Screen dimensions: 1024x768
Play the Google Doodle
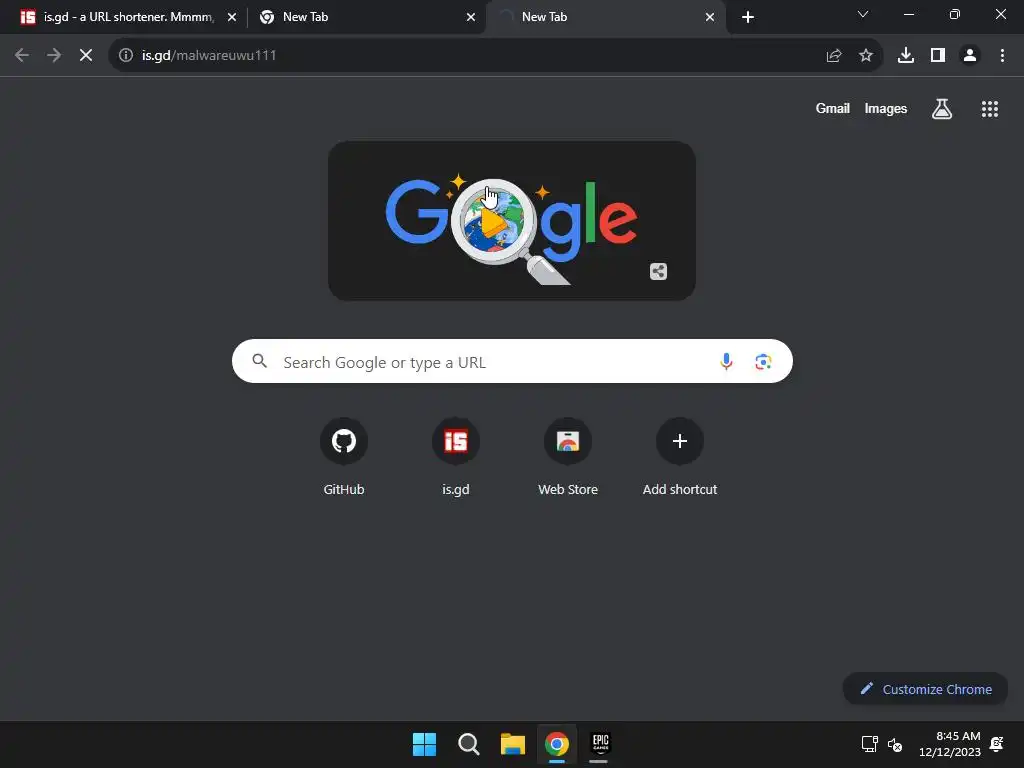(x=493, y=222)
